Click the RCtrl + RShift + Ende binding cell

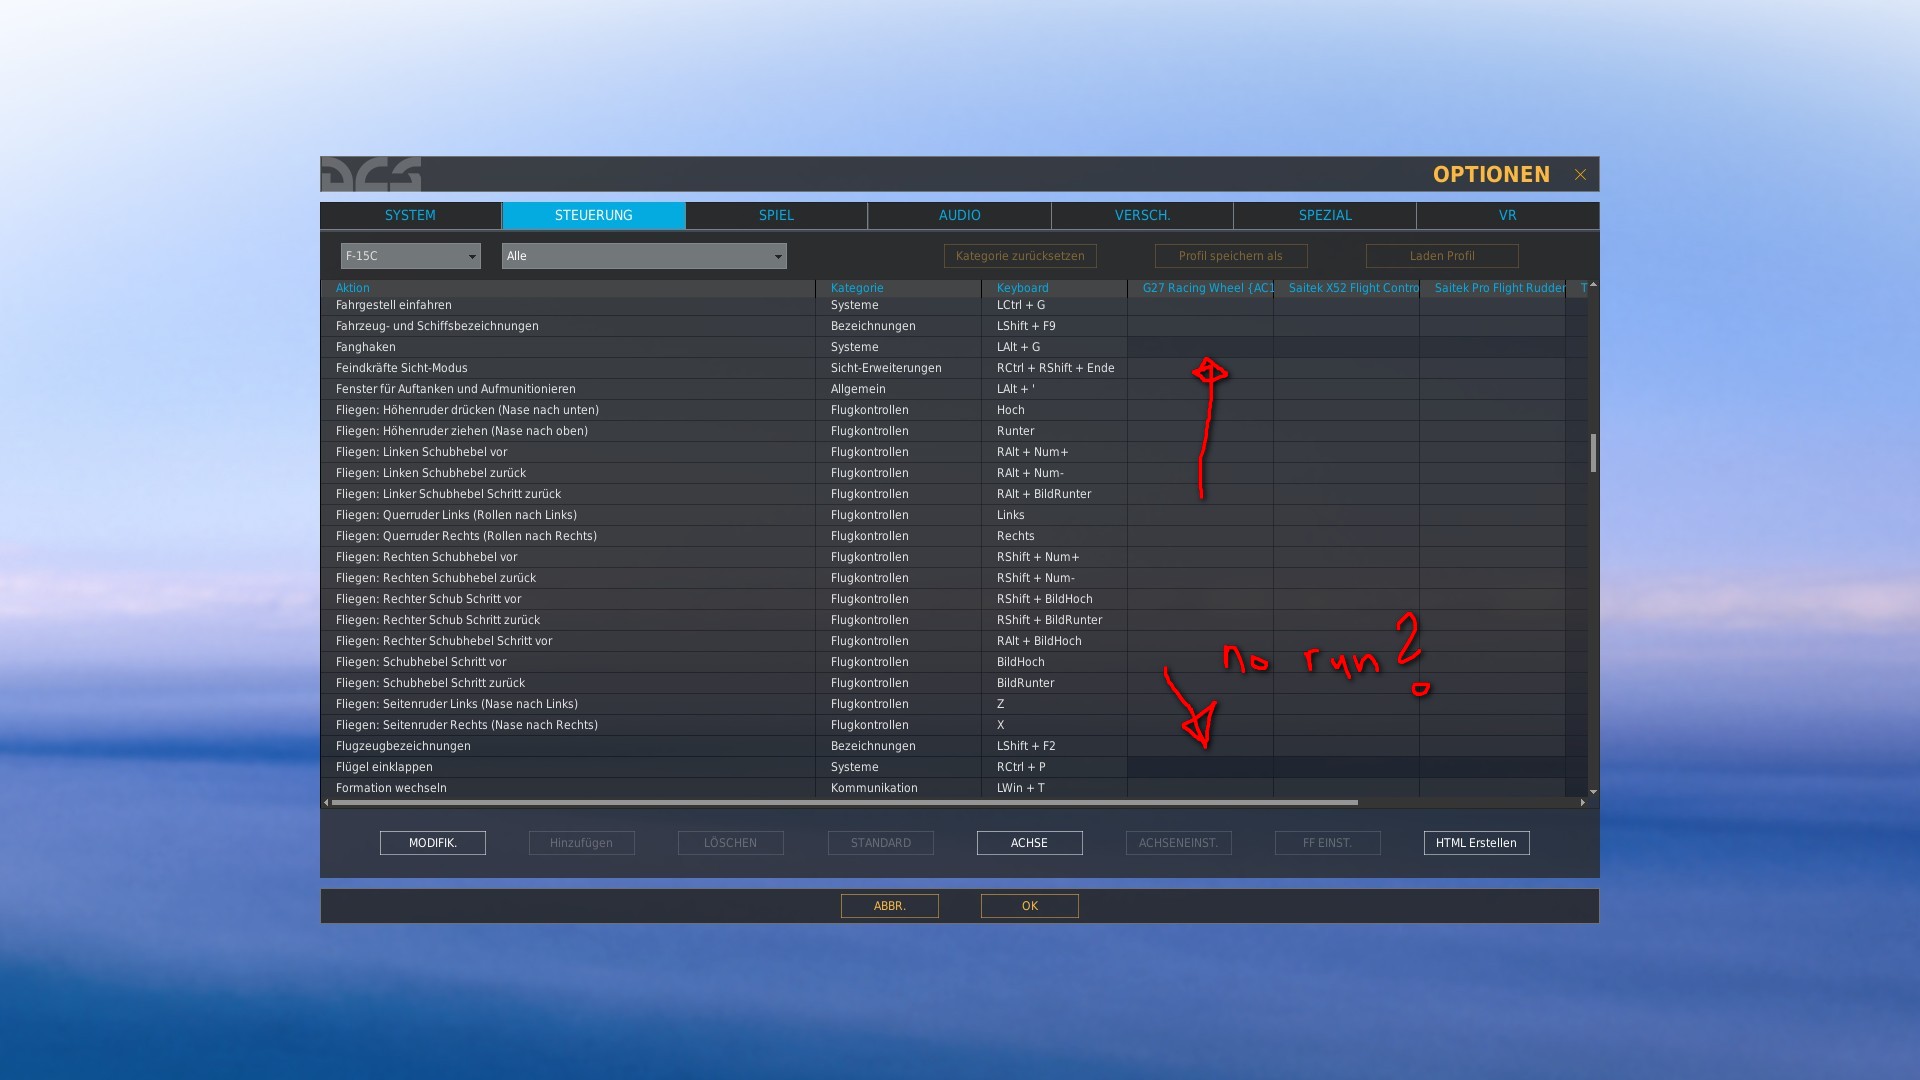click(x=1055, y=368)
